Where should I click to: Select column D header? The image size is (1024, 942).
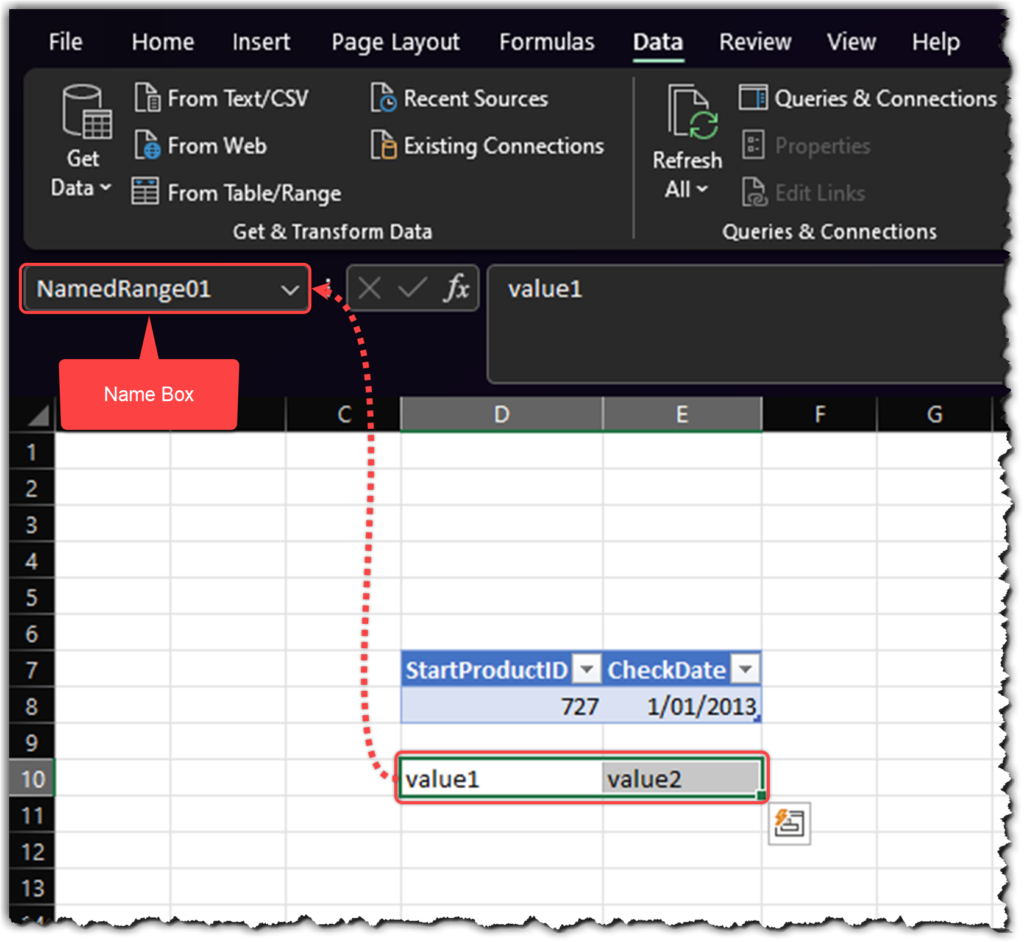pos(501,414)
